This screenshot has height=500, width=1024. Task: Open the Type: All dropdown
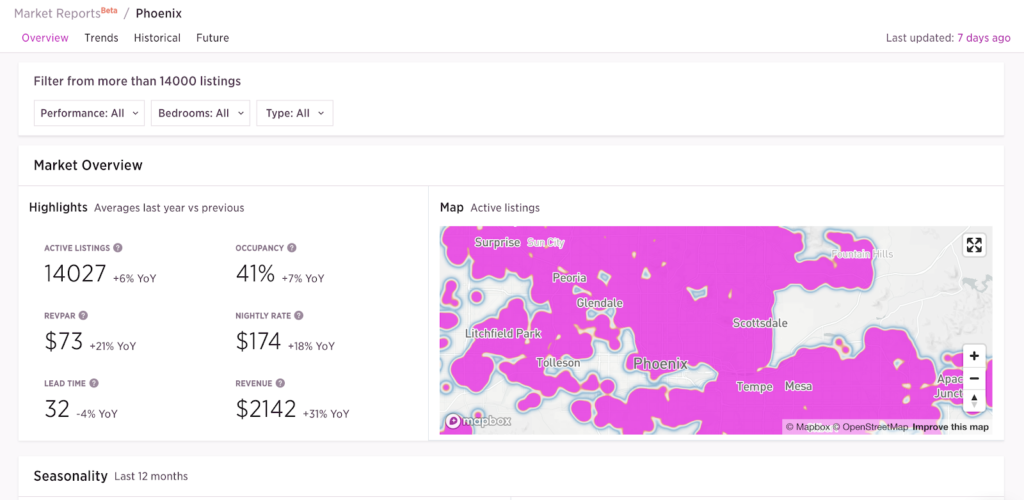295,113
